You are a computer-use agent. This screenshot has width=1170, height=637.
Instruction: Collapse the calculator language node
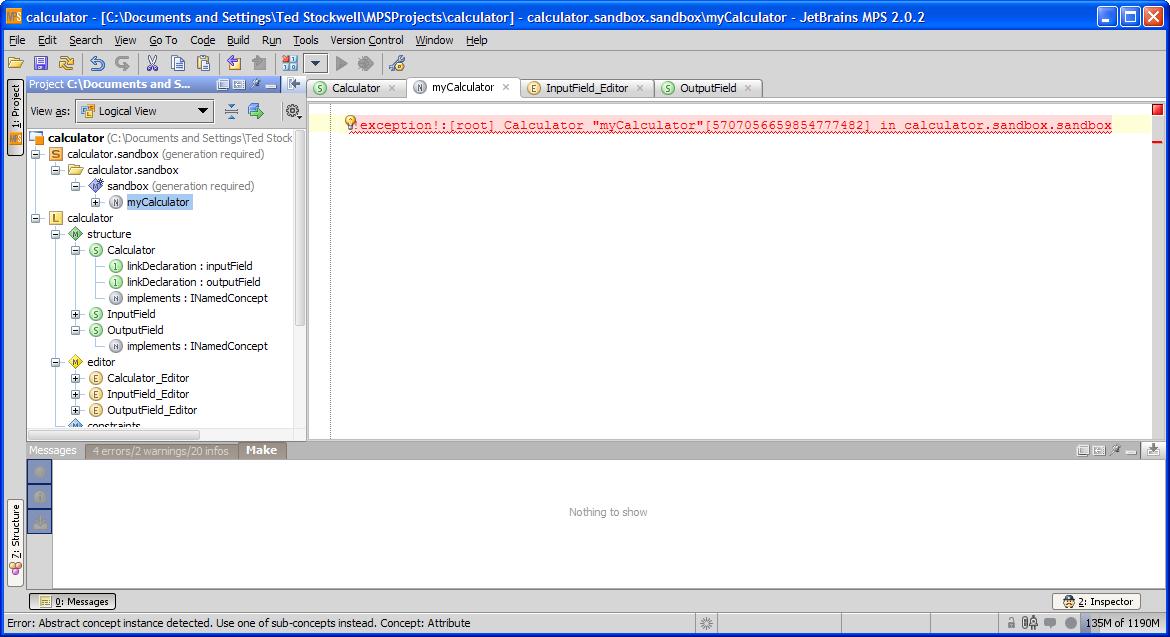click(36, 219)
